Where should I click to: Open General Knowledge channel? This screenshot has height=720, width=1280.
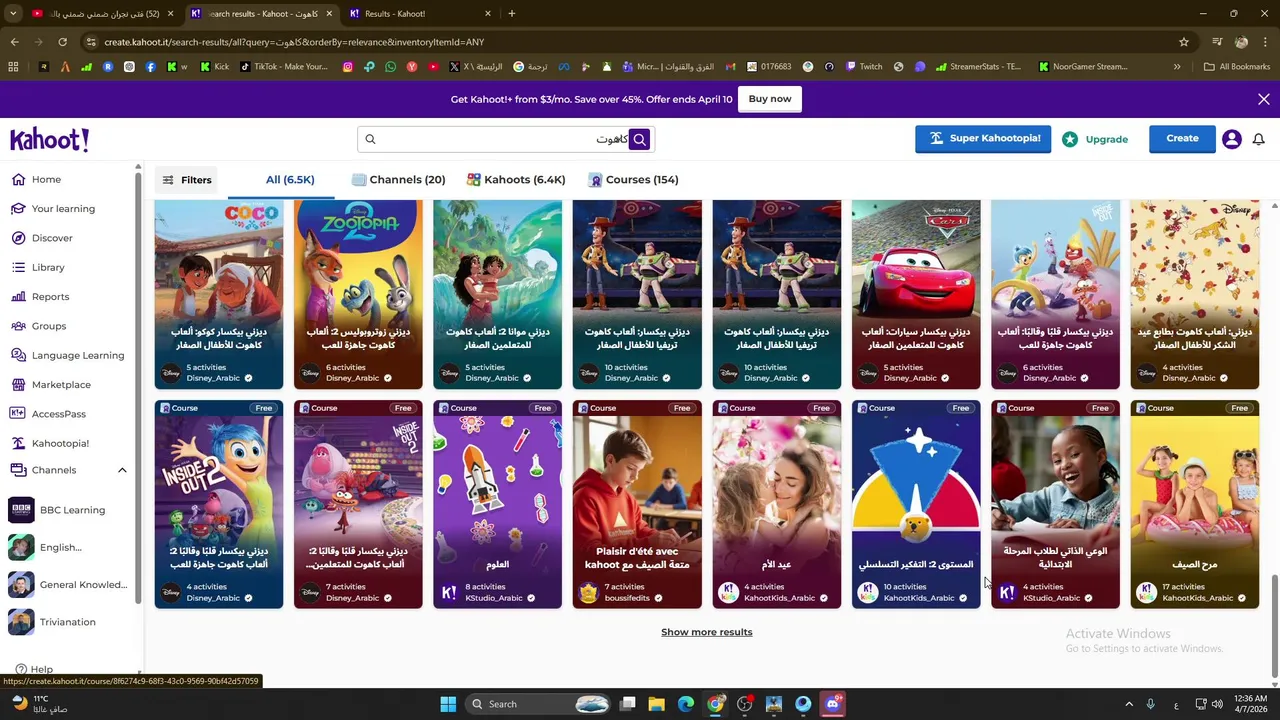point(68,585)
